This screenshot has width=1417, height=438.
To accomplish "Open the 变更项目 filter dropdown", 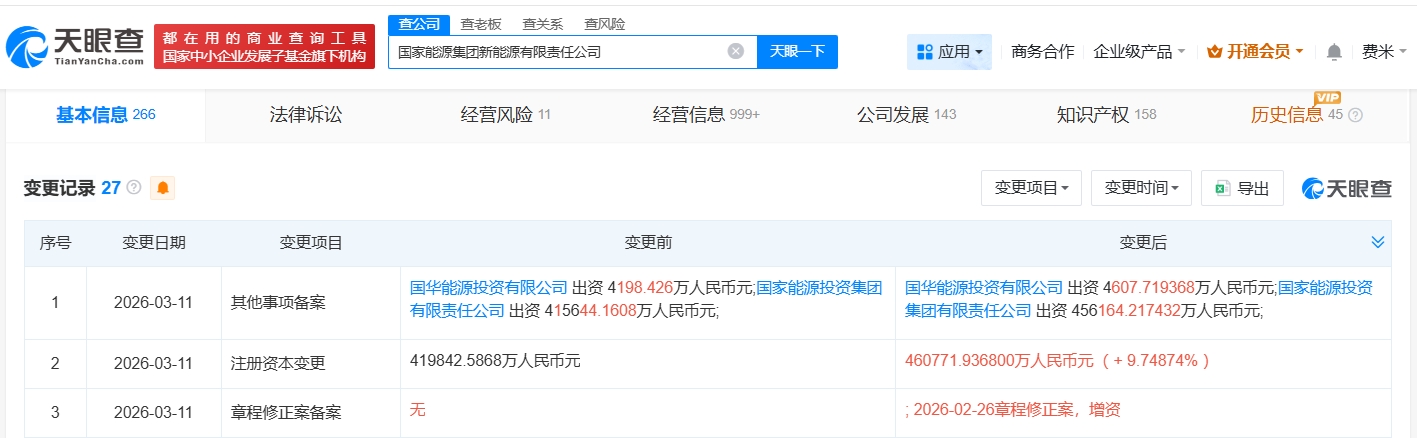I will click(1031, 188).
